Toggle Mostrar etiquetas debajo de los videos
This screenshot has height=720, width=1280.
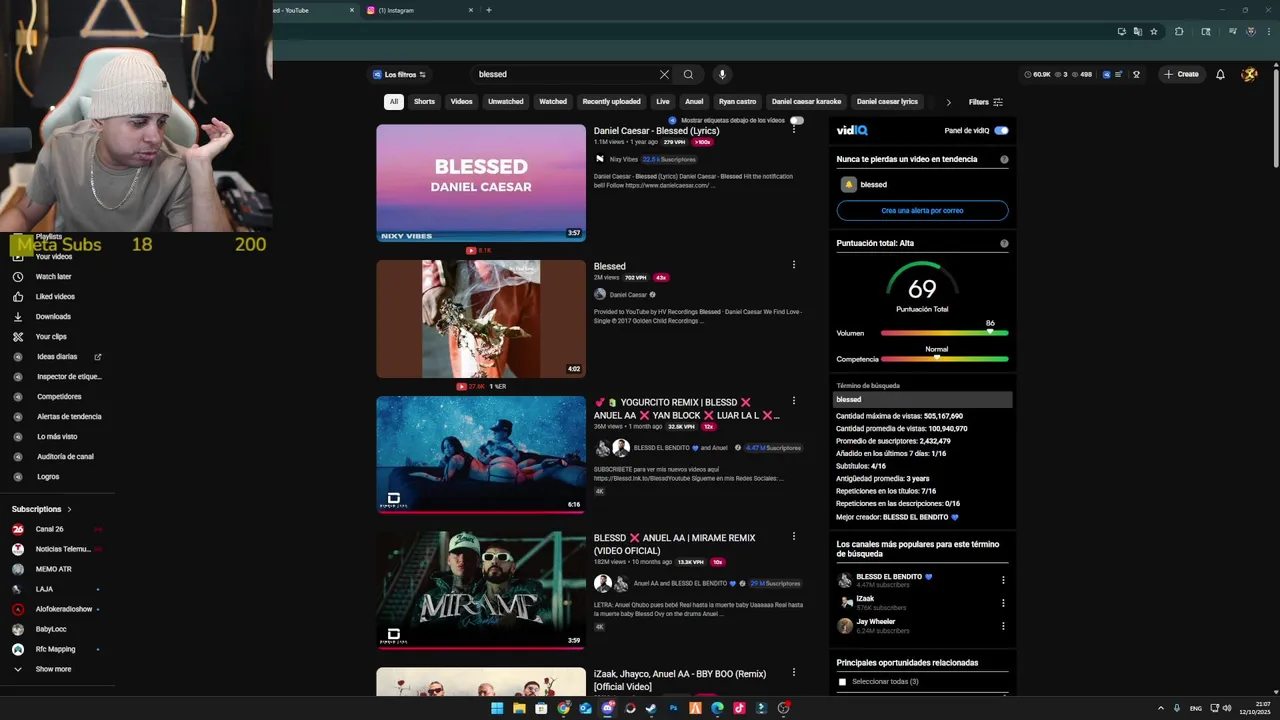point(797,120)
